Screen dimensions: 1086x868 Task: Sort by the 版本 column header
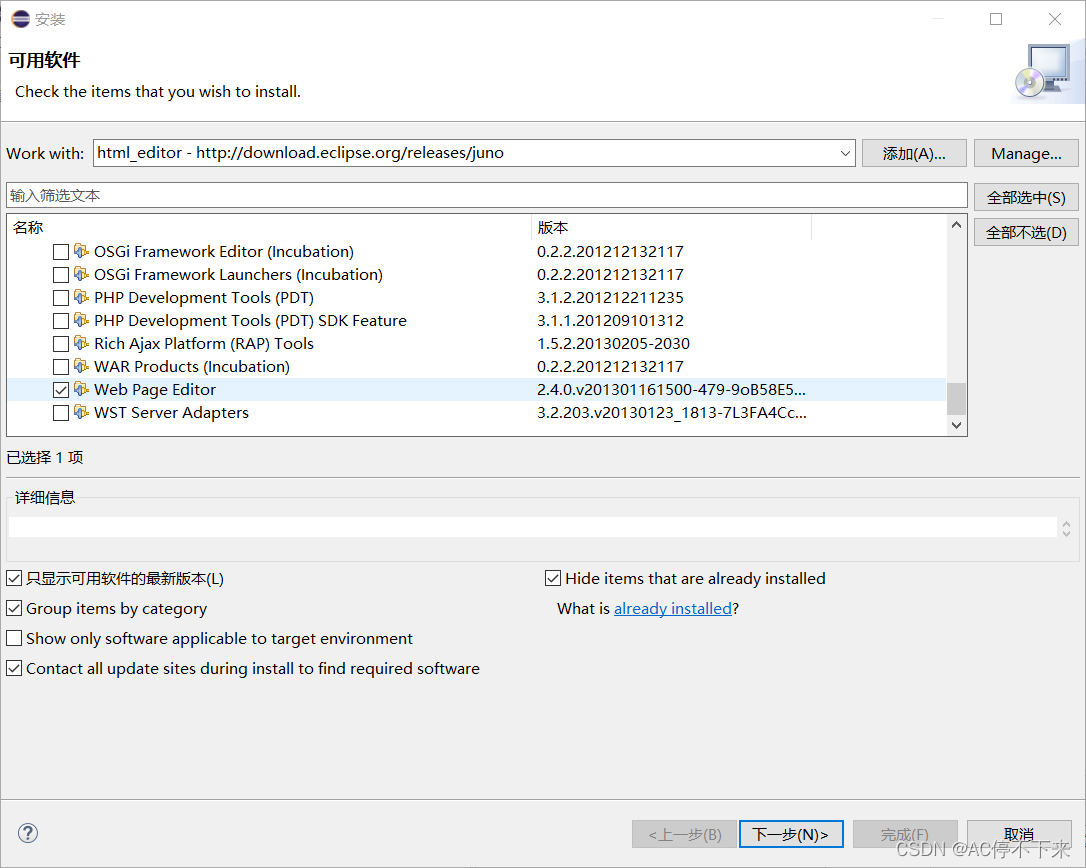tap(671, 227)
